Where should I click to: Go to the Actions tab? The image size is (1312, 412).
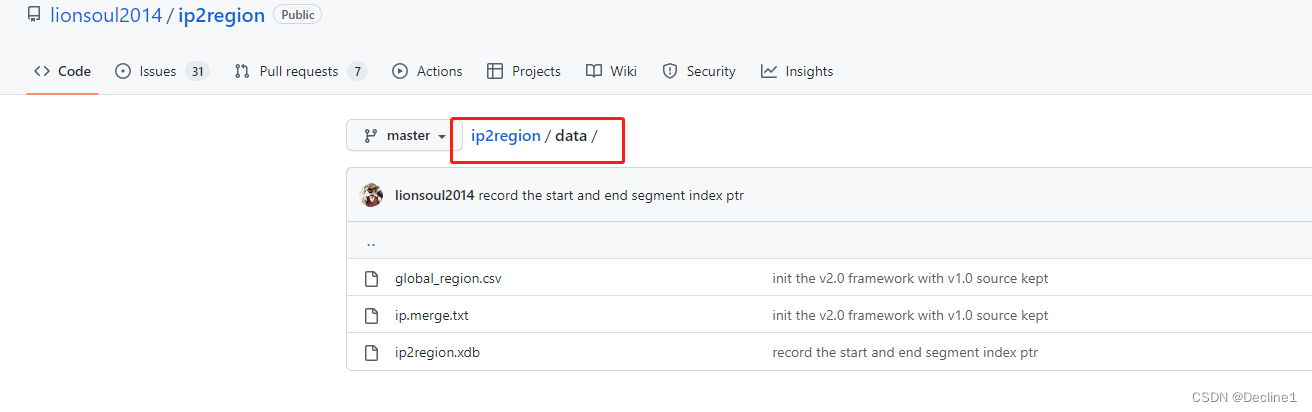[428, 71]
